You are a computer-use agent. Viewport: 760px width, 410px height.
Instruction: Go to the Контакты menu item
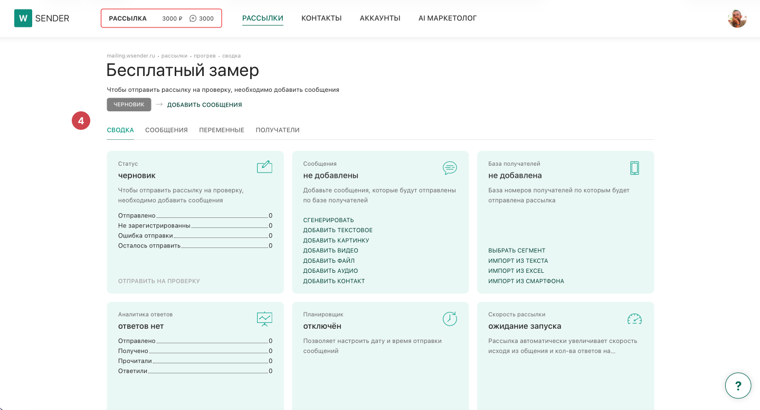[x=321, y=18]
